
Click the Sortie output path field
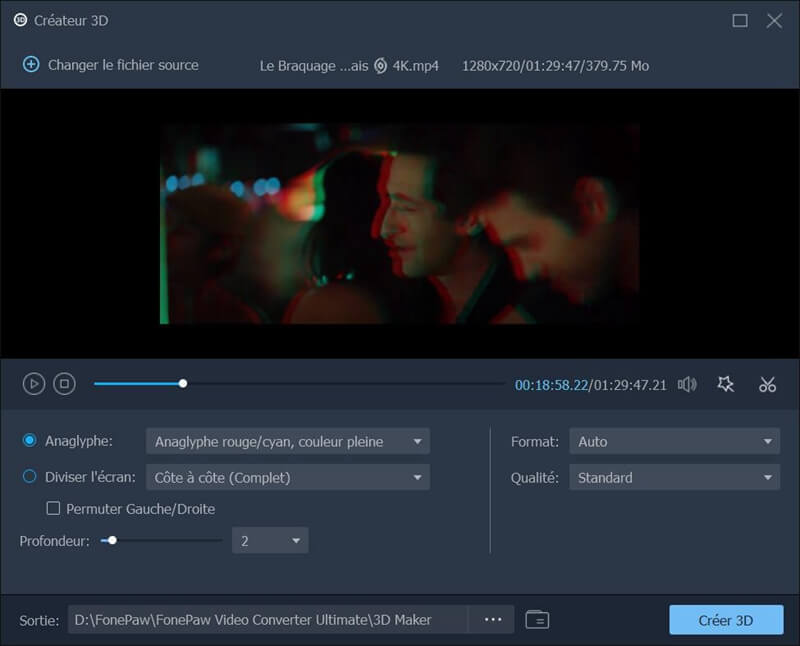(268, 619)
